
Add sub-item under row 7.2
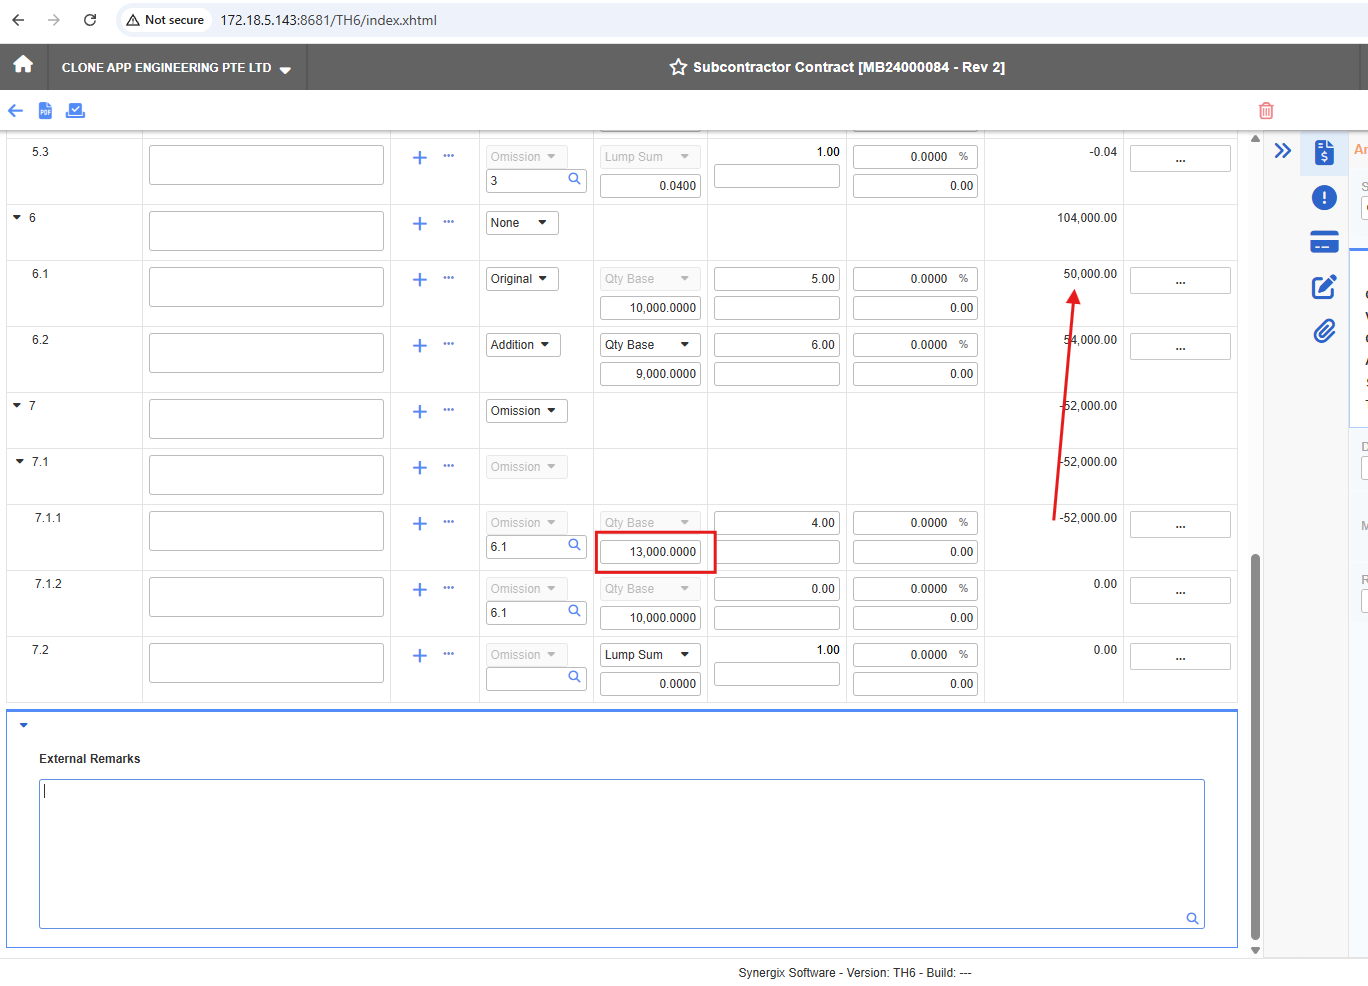tap(420, 655)
